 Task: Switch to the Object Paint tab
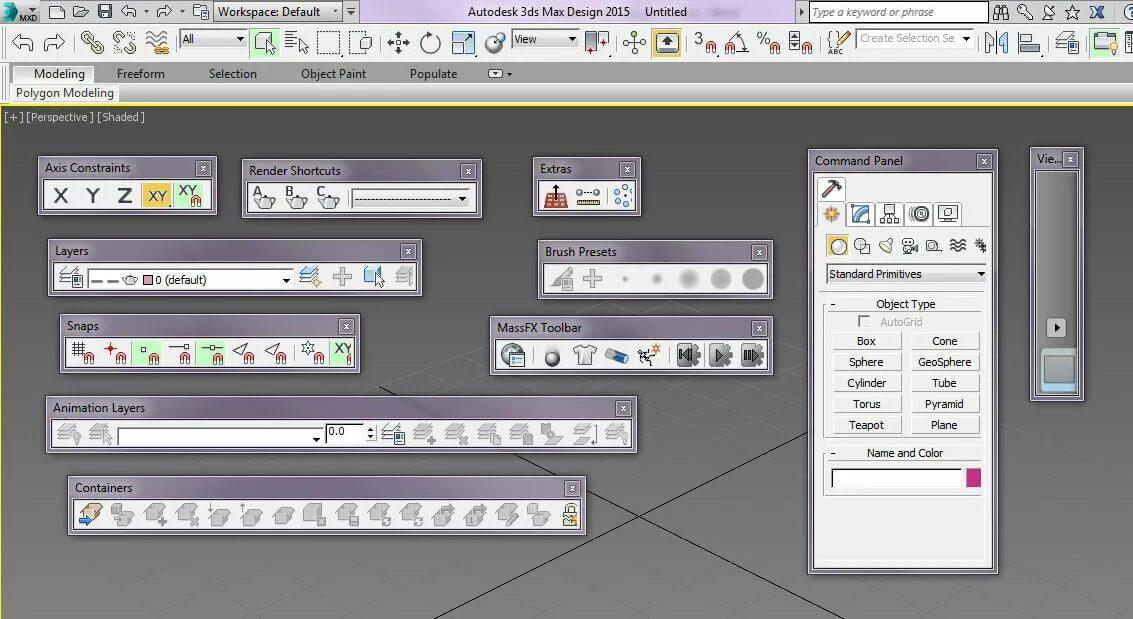[333, 74]
